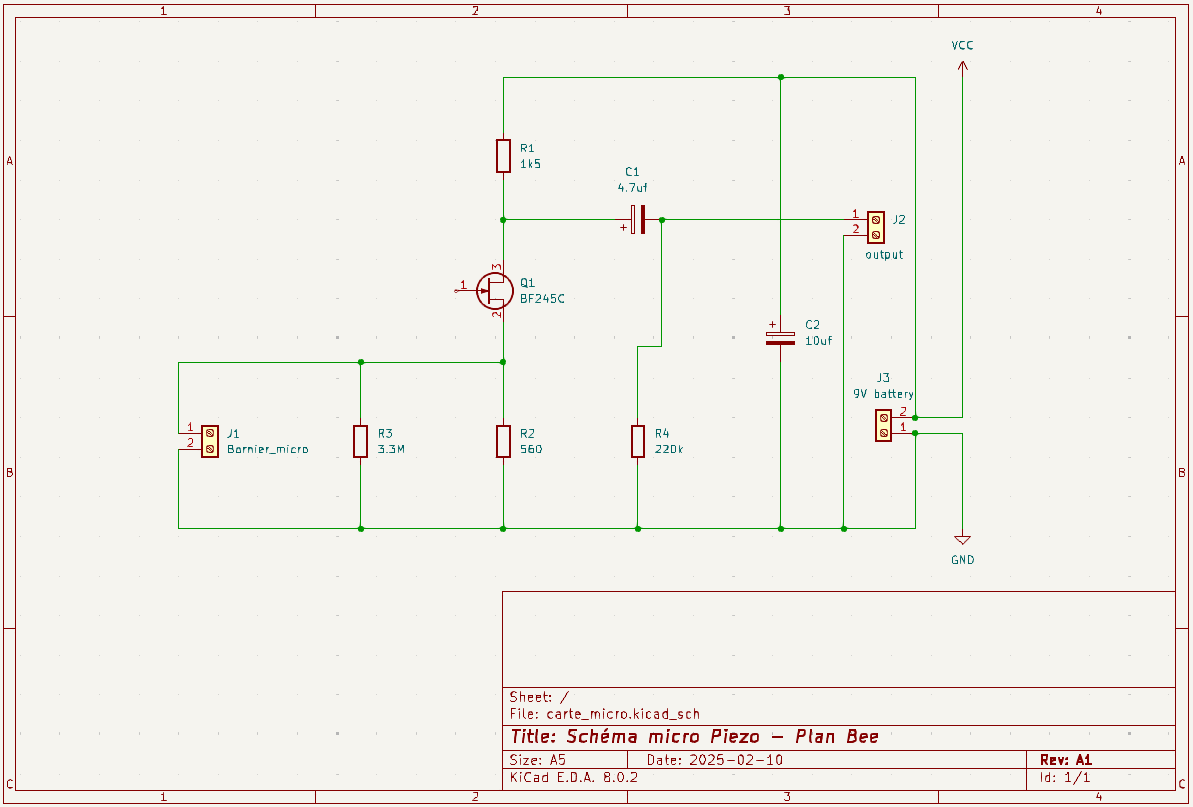Click the junction dot above C2 on top rail
Screen dimensions: 1193x807
[781, 78]
